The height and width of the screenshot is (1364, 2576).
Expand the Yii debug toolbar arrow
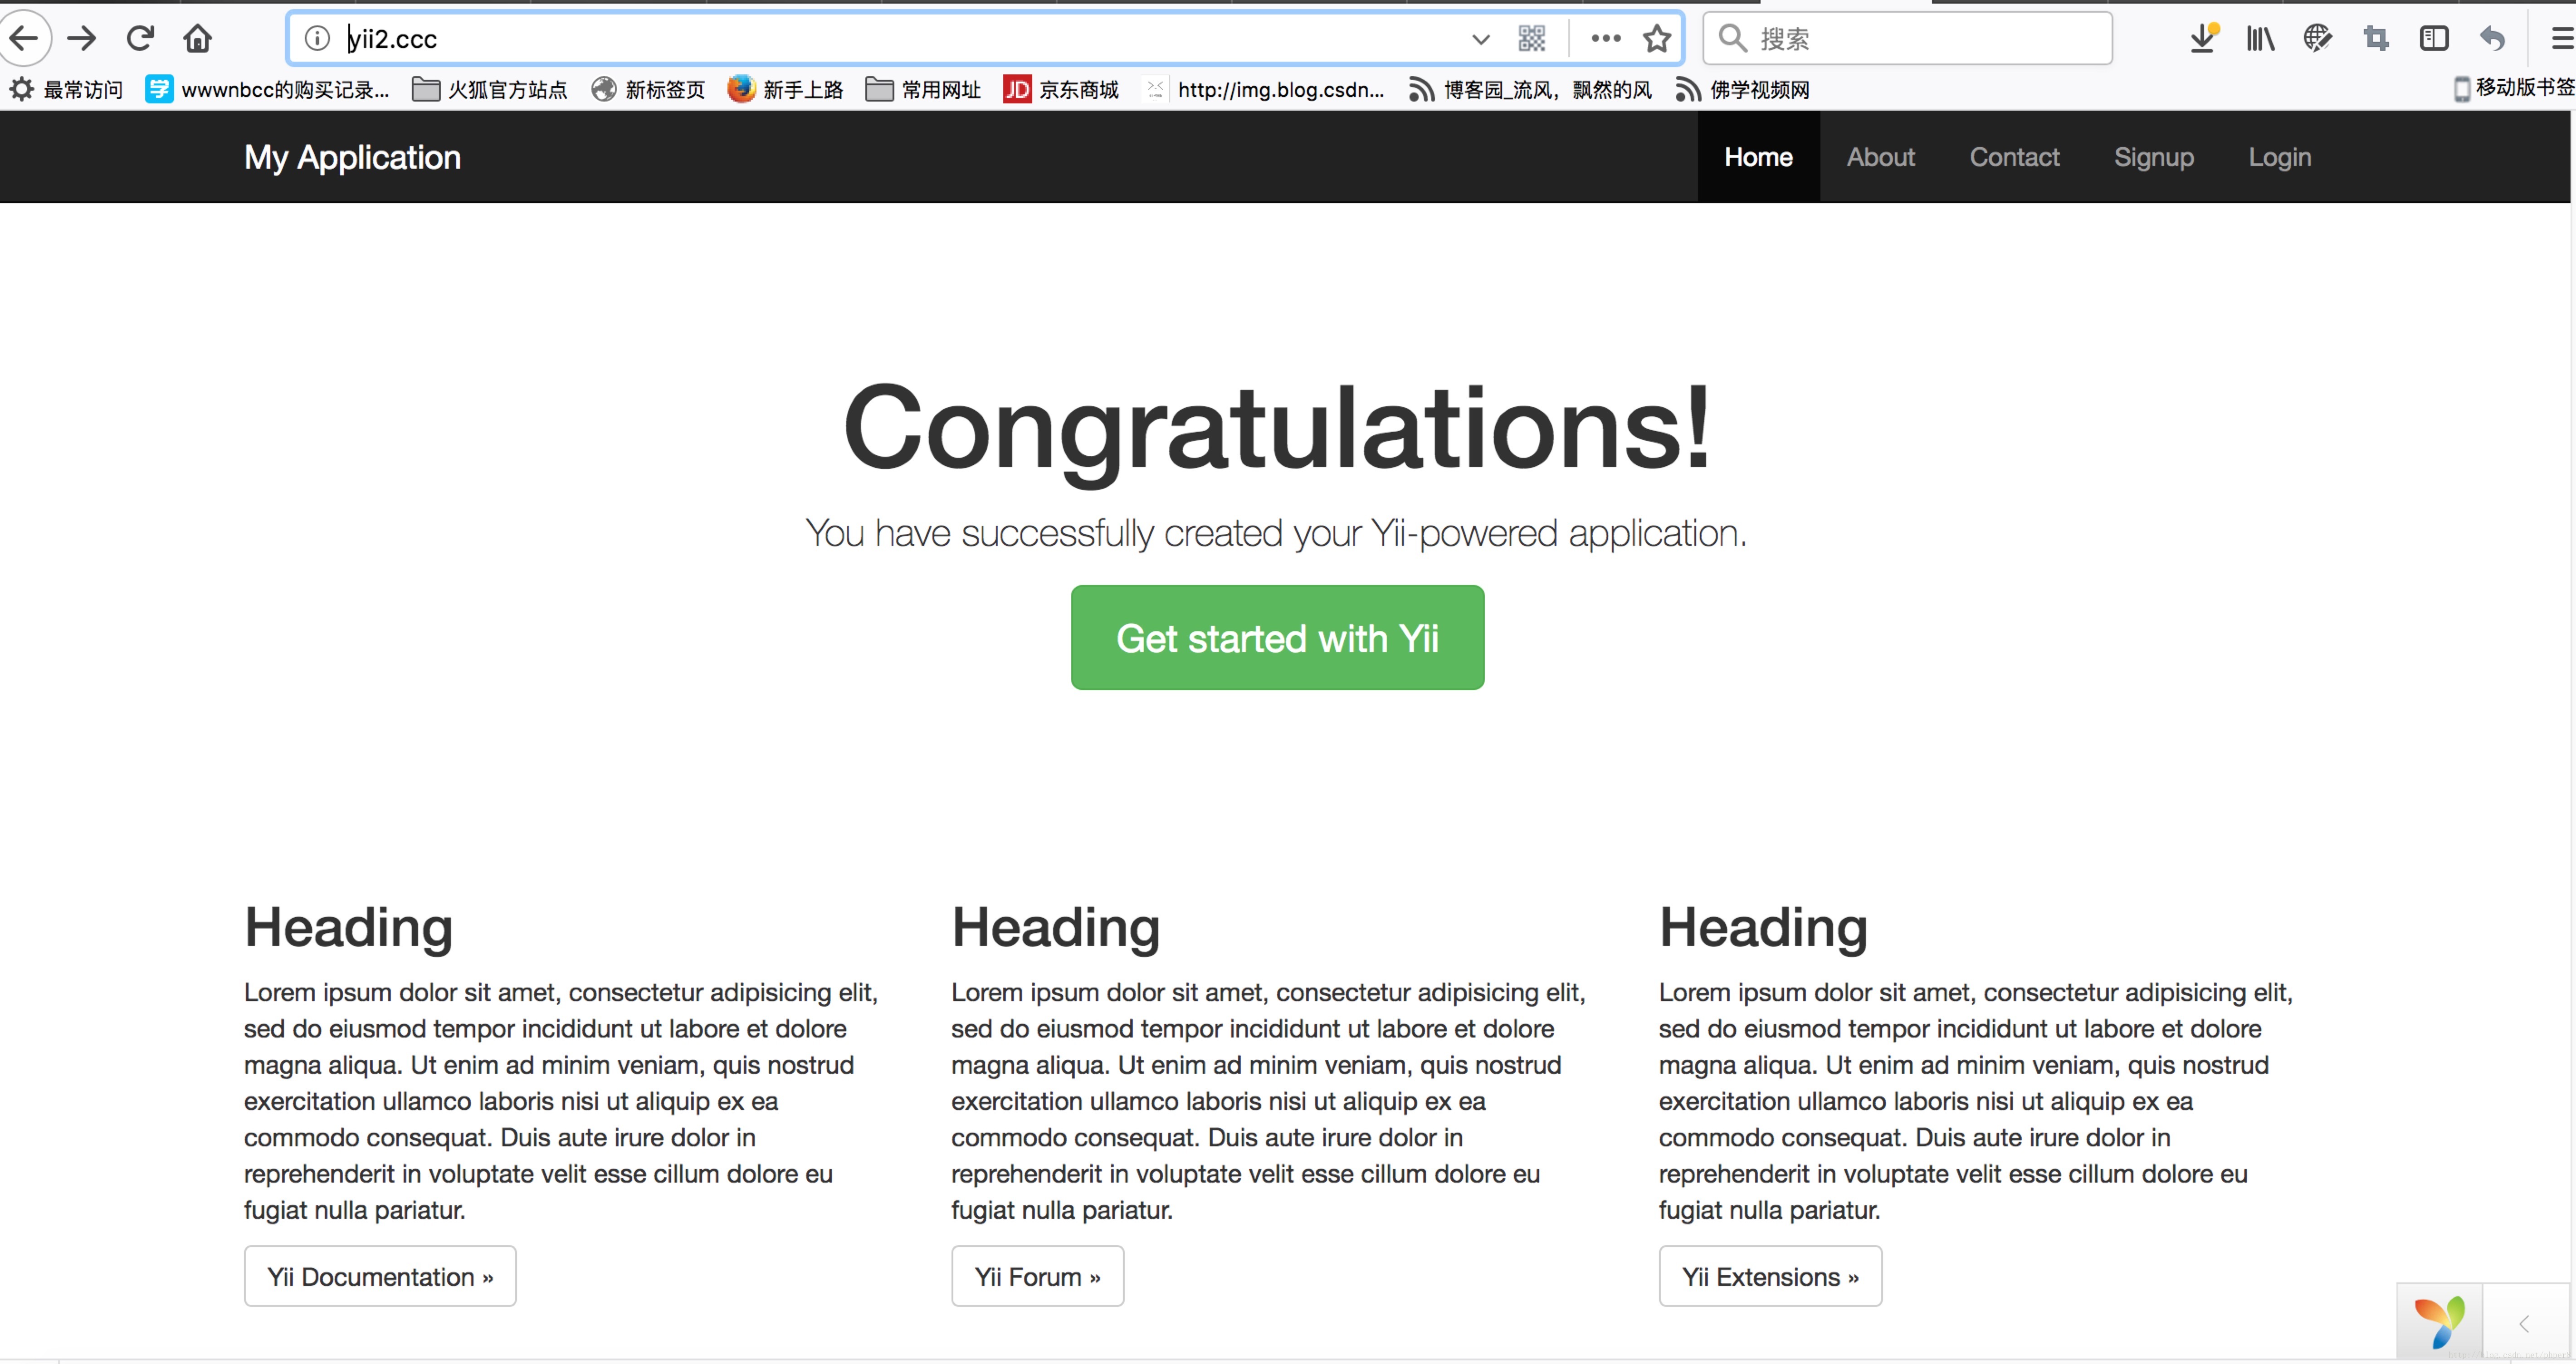click(x=2524, y=1323)
